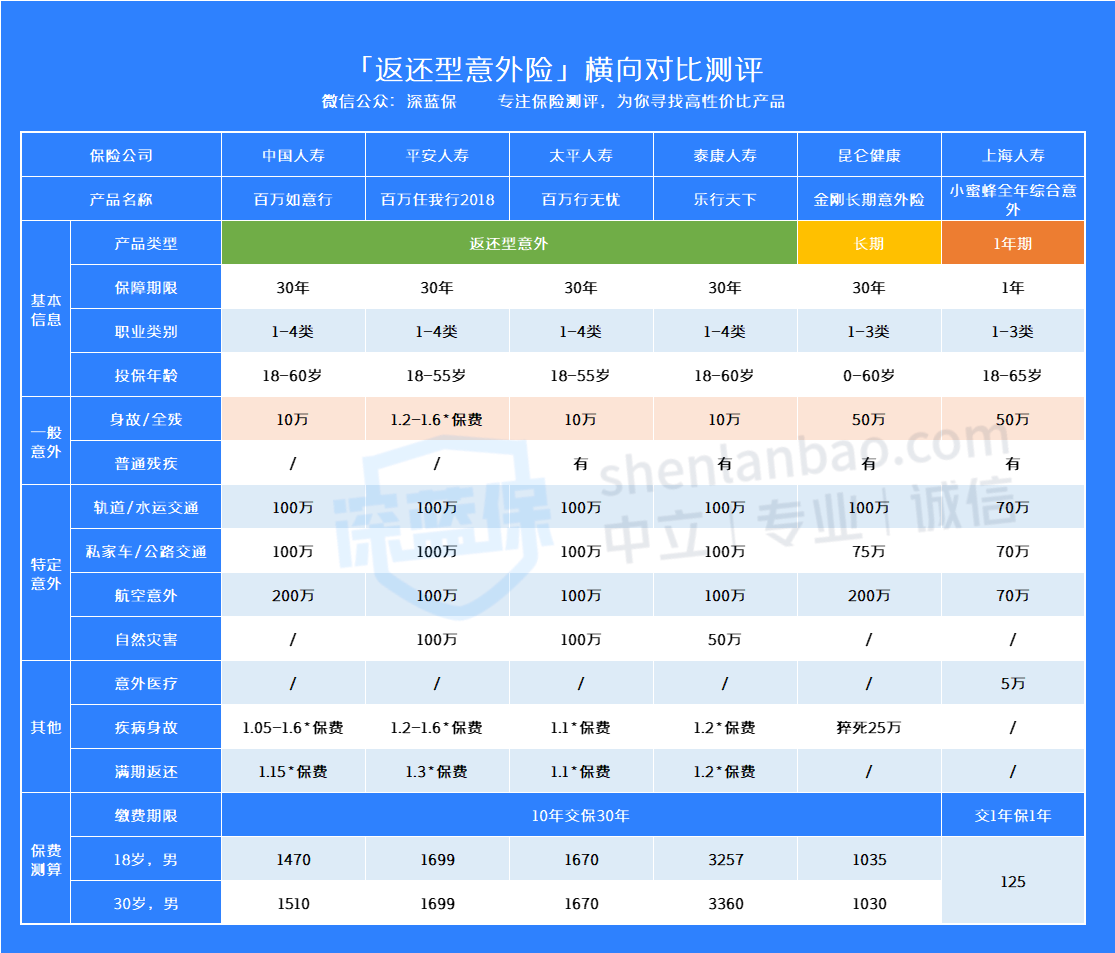Select product name 乐行天下
The width and height of the screenshot is (1115, 953).
point(725,199)
